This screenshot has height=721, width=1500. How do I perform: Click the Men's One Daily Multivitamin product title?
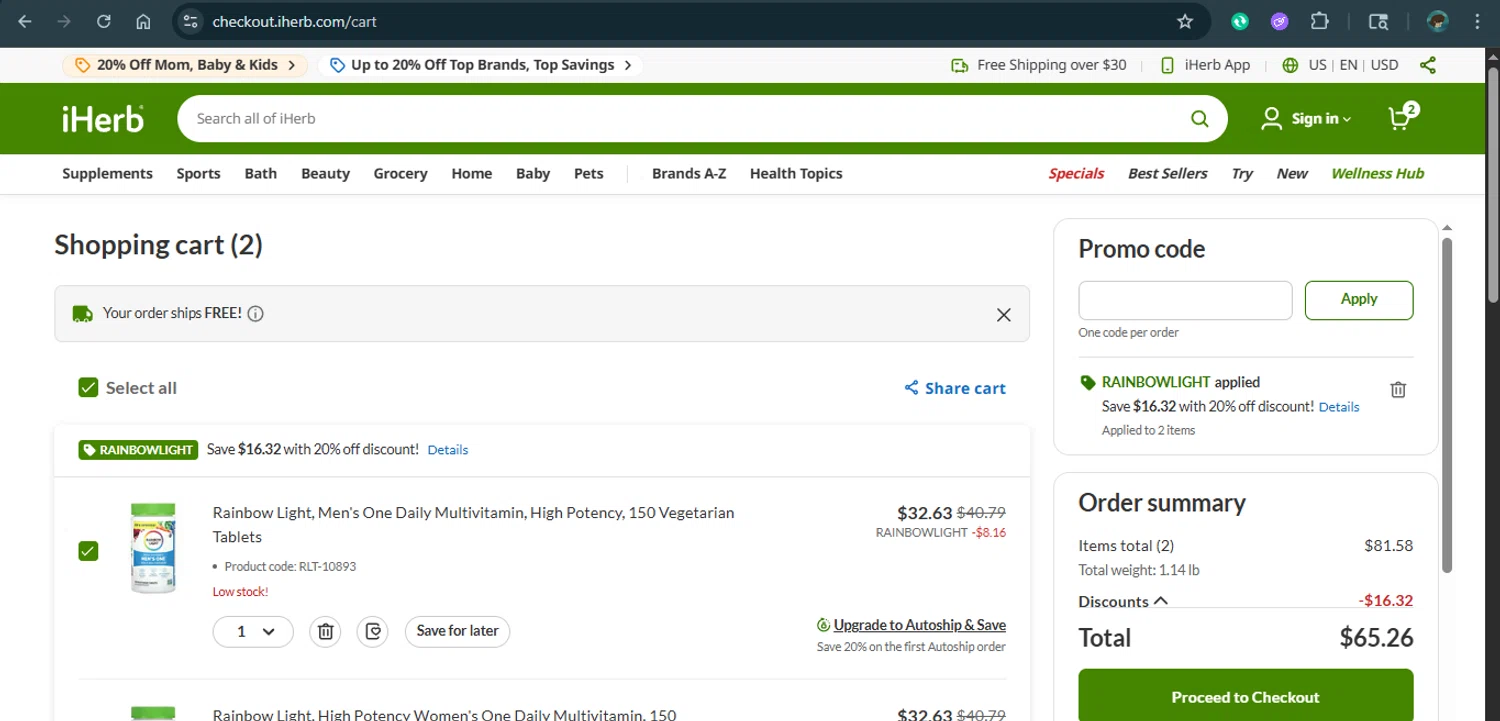pyautogui.click(x=474, y=525)
